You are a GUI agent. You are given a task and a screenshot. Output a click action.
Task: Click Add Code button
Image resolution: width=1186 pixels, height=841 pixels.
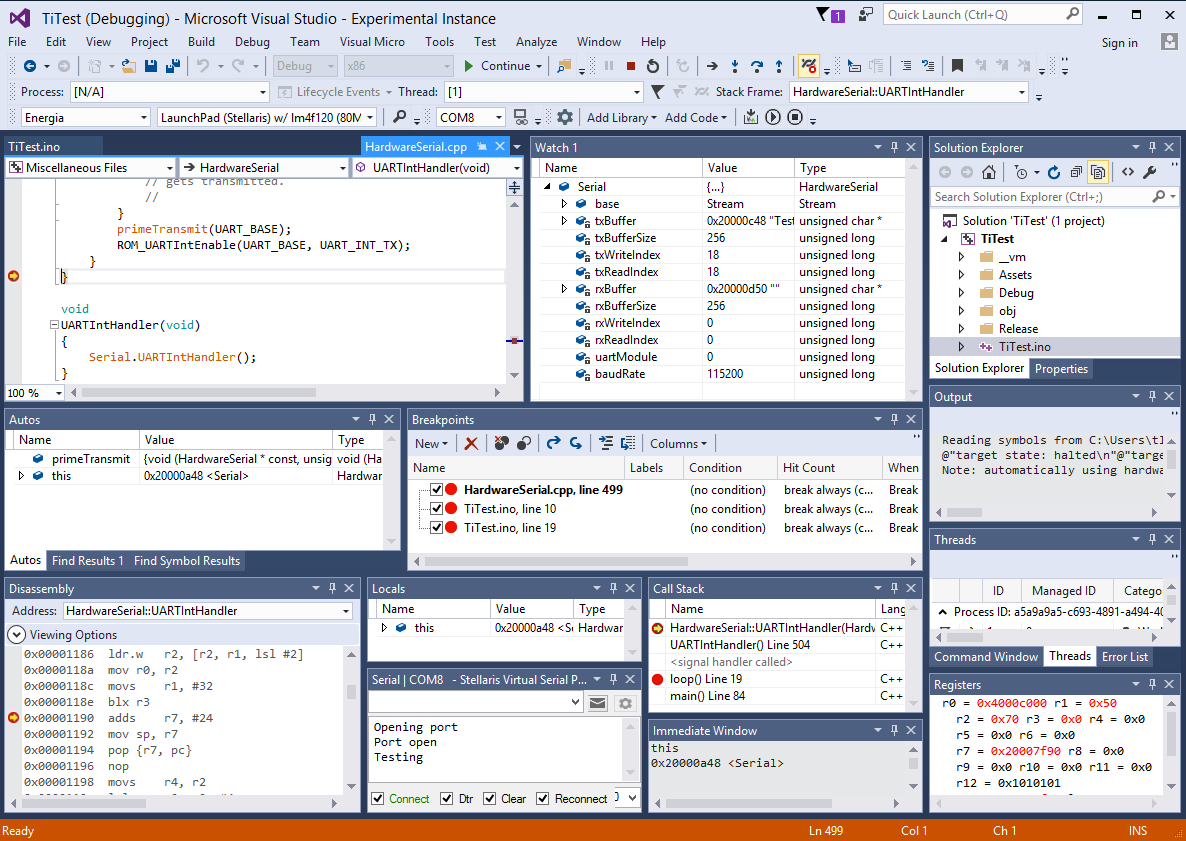pos(695,117)
